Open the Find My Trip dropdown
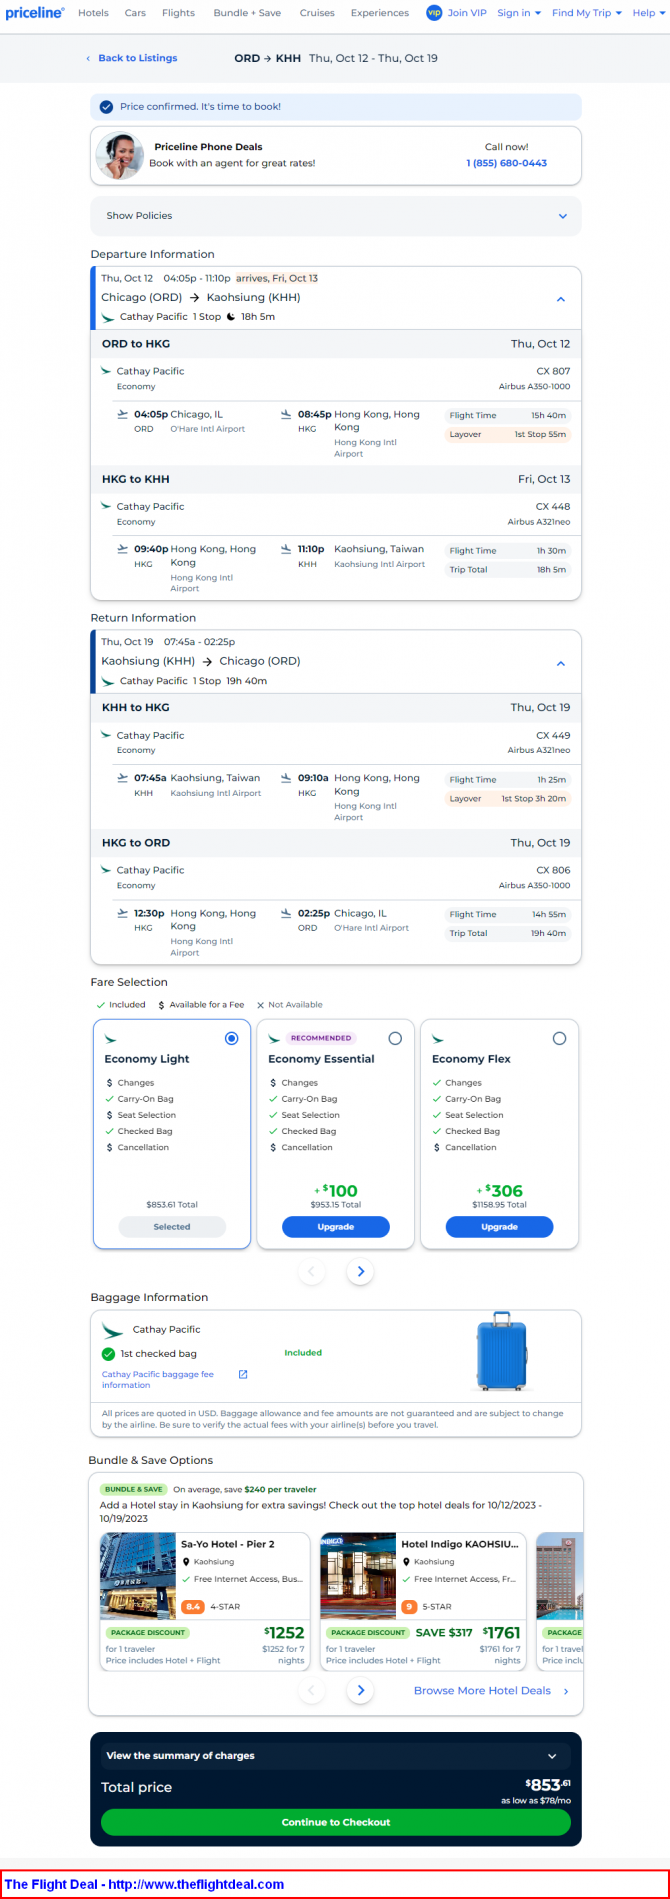This screenshot has height=1899, width=670. tap(587, 13)
